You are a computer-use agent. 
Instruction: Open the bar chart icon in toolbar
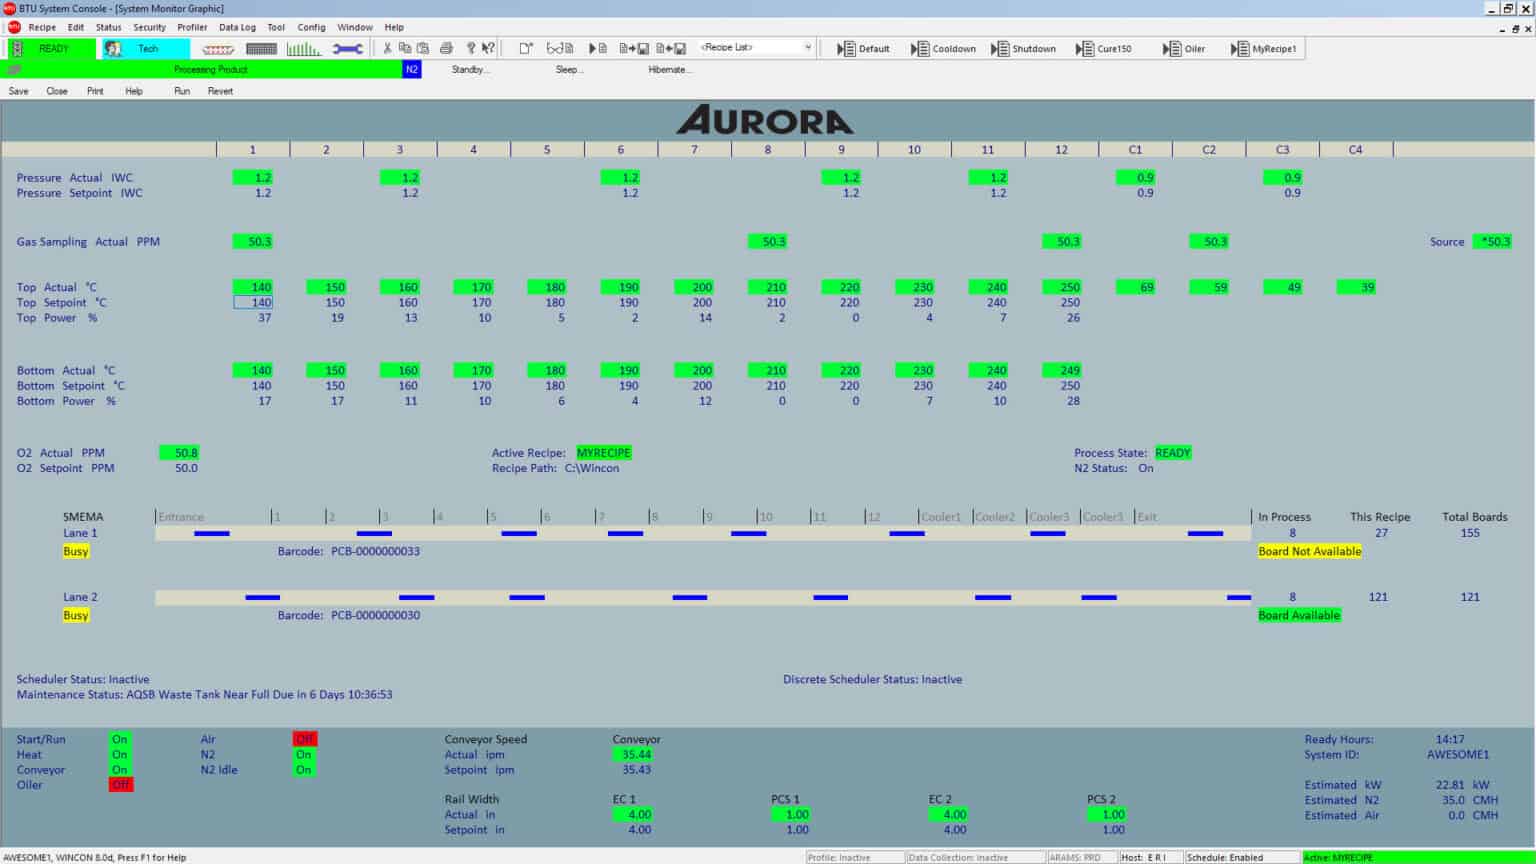(x=303, y=49)
